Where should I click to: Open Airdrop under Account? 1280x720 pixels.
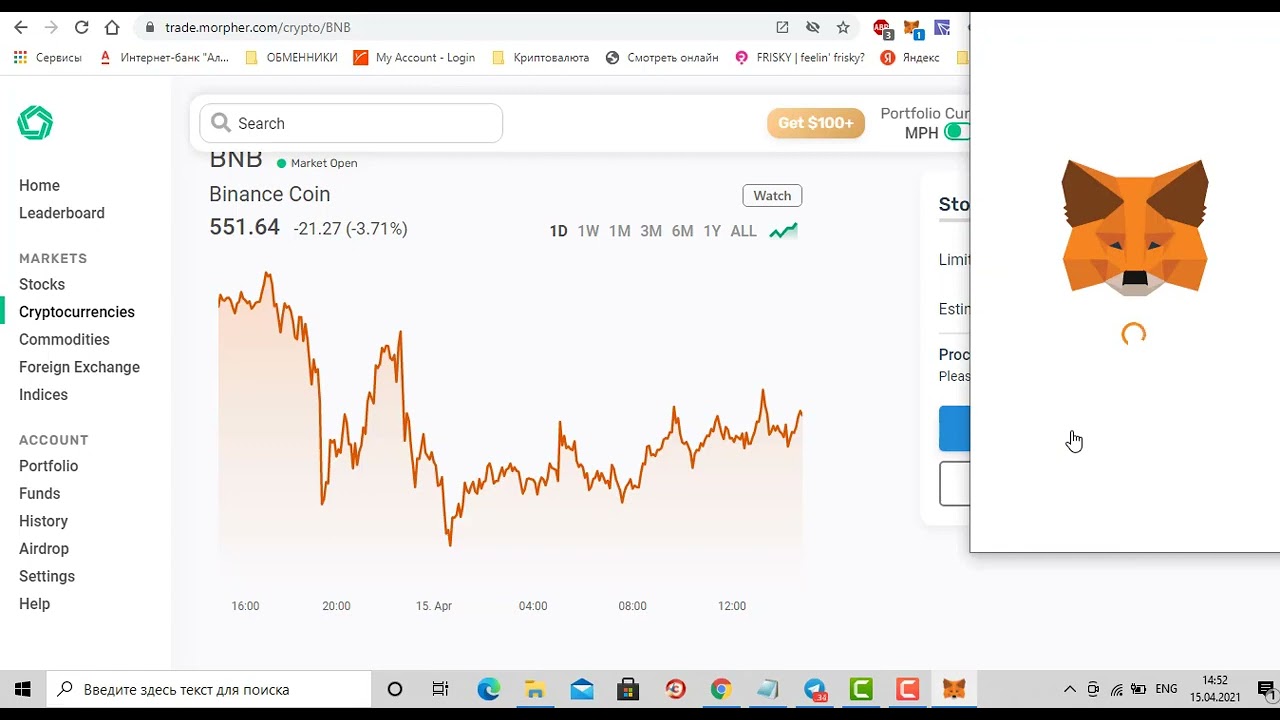pos(44,549)
